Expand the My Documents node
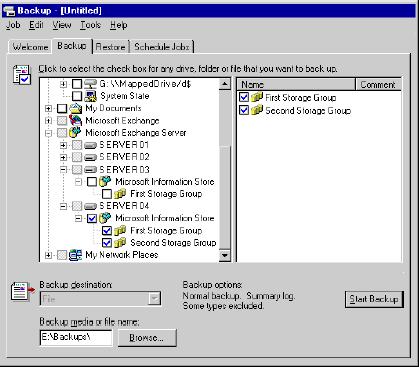The width and height of the screenshot is (419, 367). point(48,109)
